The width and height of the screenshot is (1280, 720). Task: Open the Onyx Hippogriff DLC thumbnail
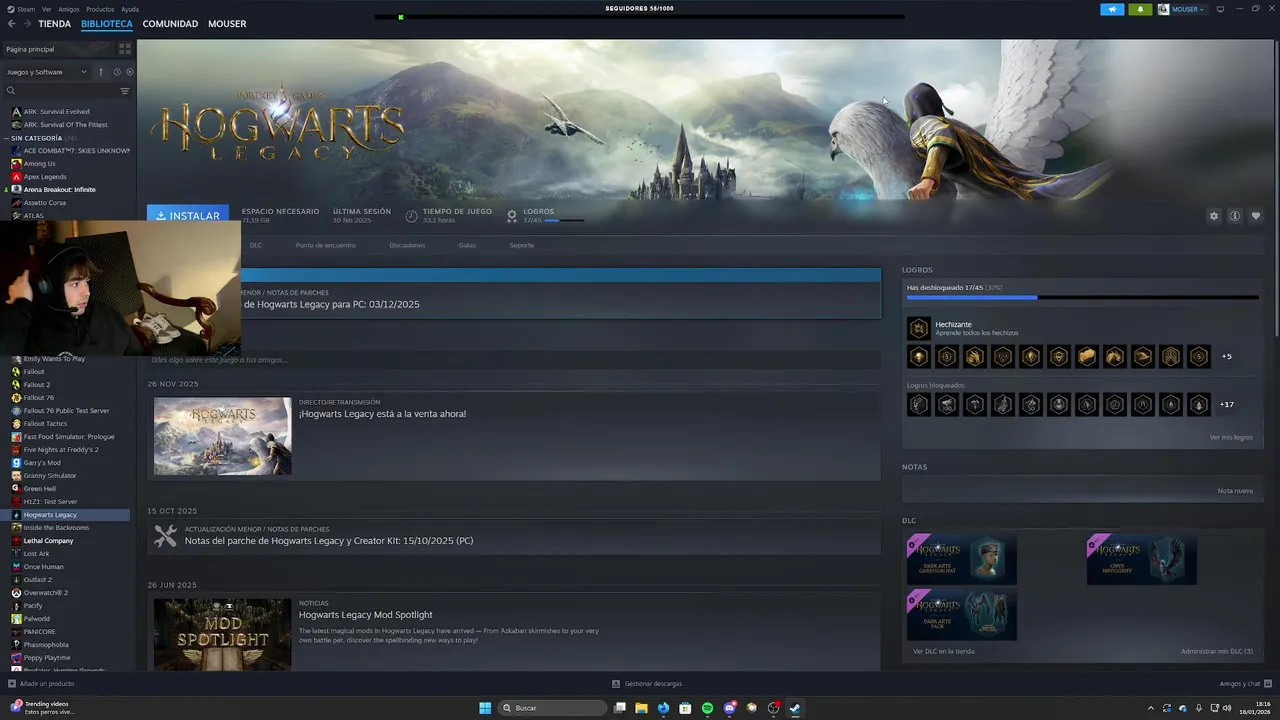coord(1141,559)
